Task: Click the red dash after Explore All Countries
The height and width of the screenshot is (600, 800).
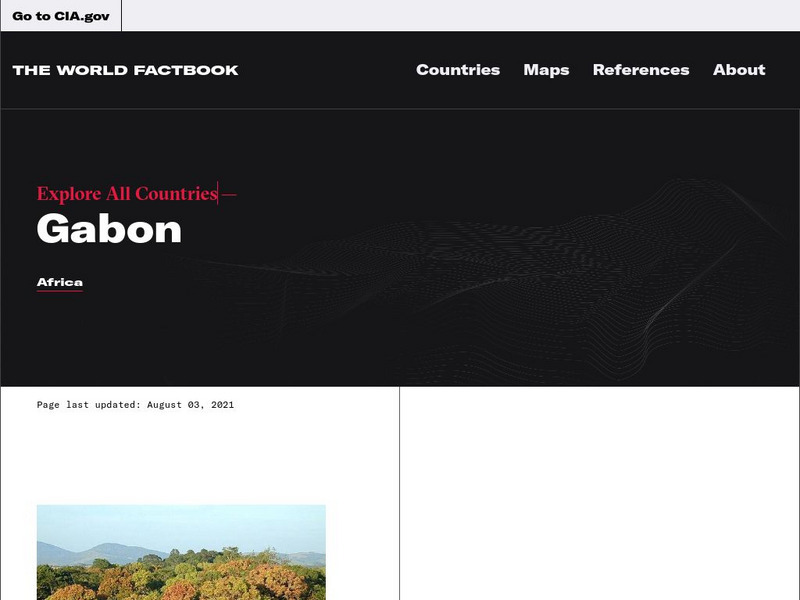Action: tap(230, 194)
